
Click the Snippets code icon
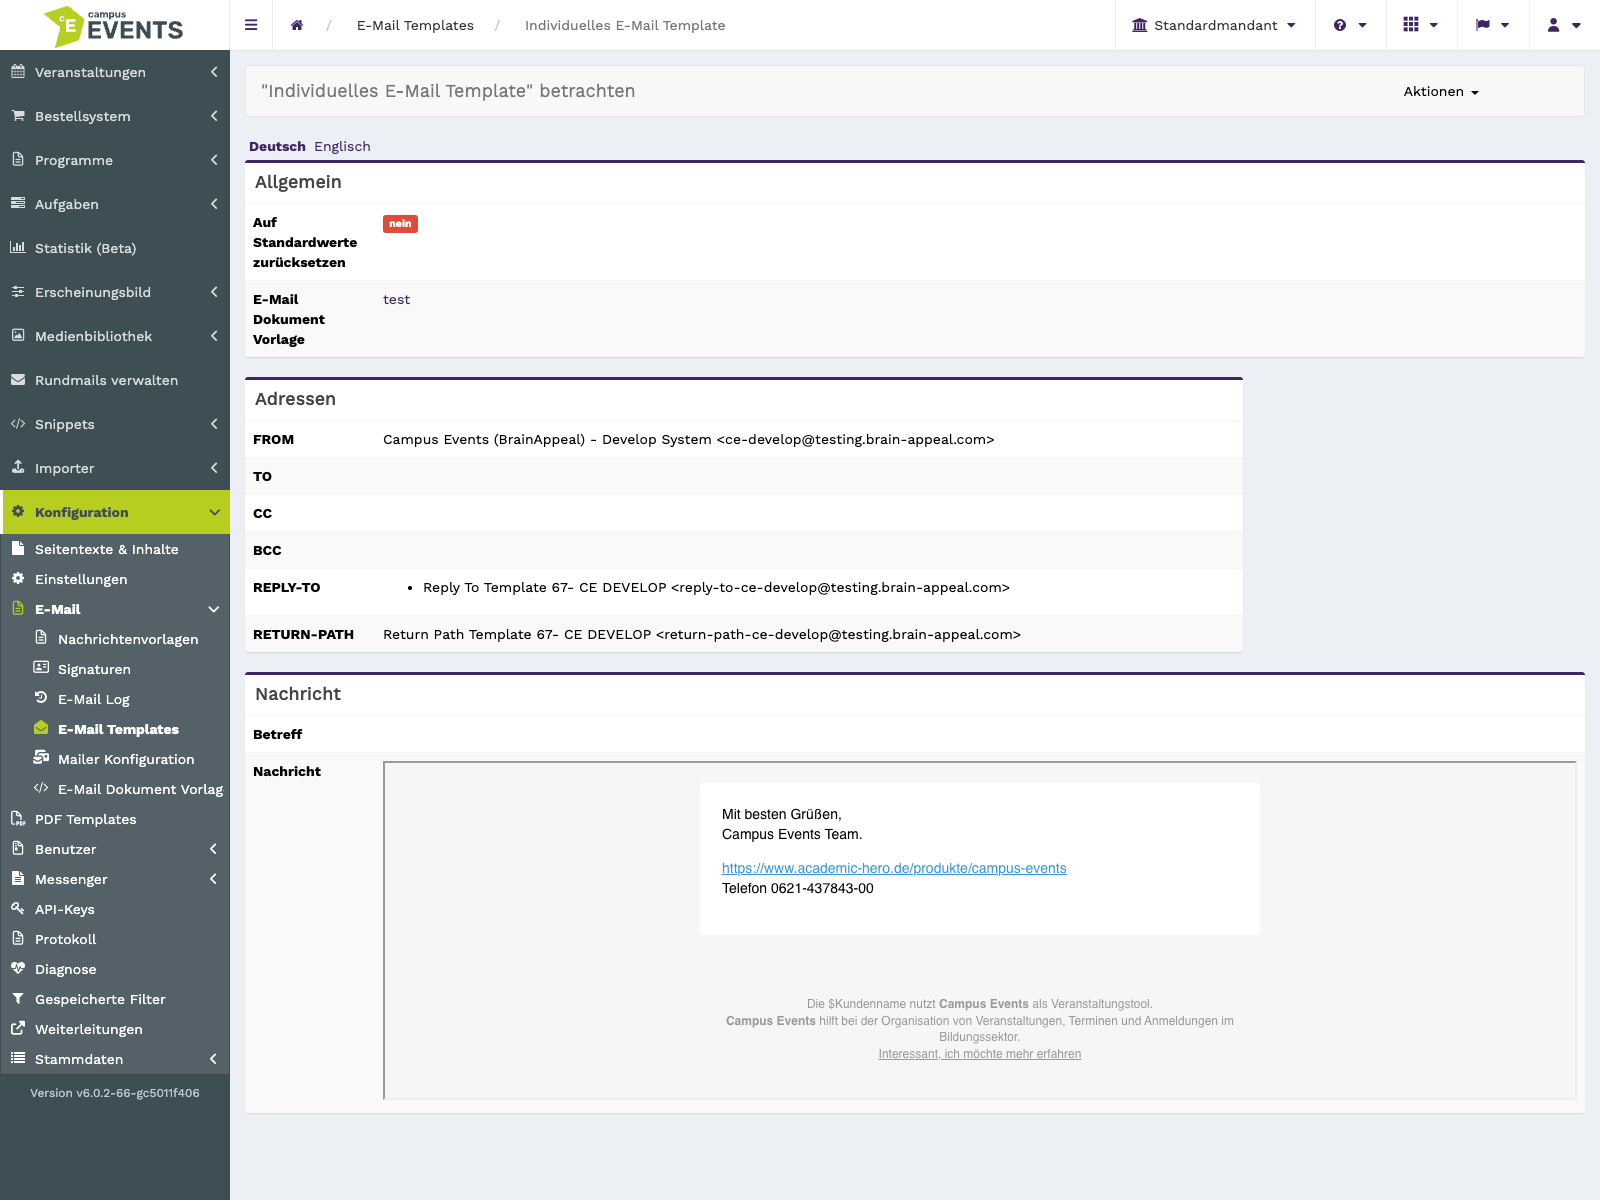click(18, 423)
